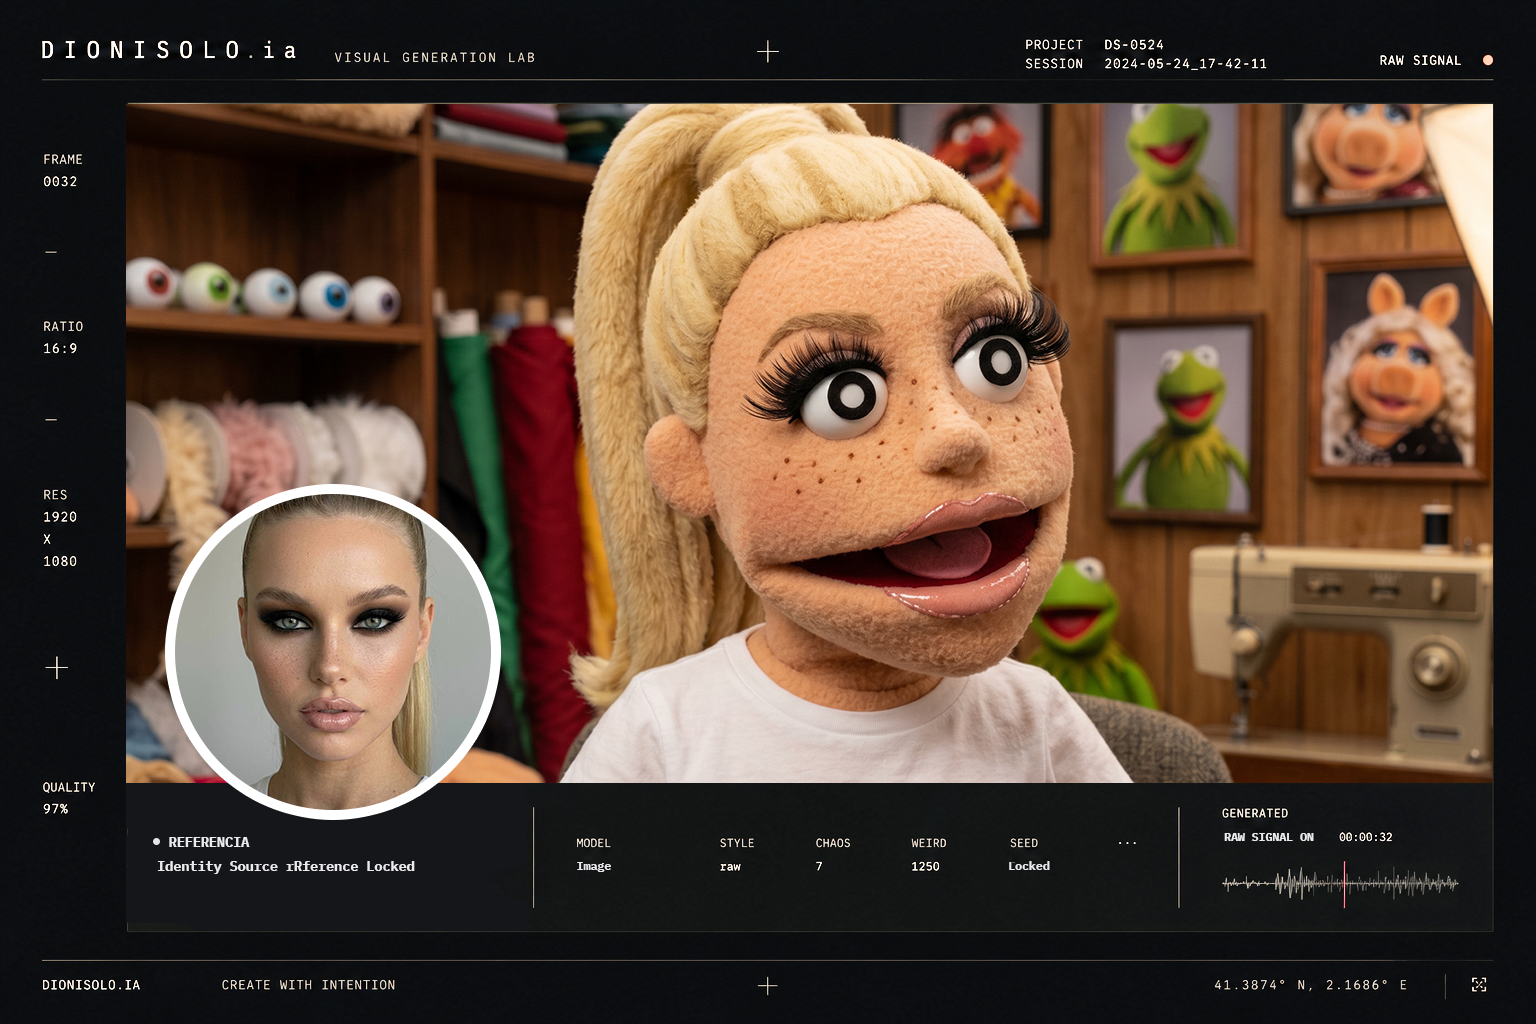Click the fullscreen frame icon in the footer
The width and height of the screenshot is (1536, 1024).
pyautogui.click(x=1479, y=985)
